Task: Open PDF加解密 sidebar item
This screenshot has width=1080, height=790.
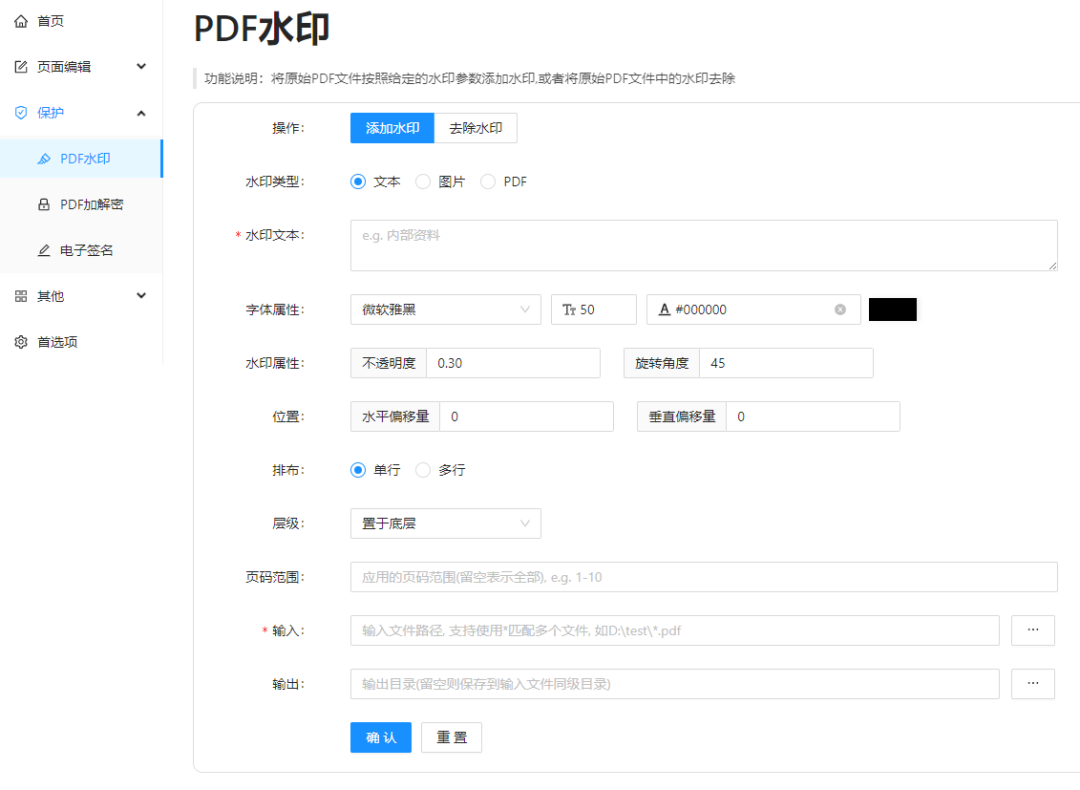Action: click(x=81, y=205)
